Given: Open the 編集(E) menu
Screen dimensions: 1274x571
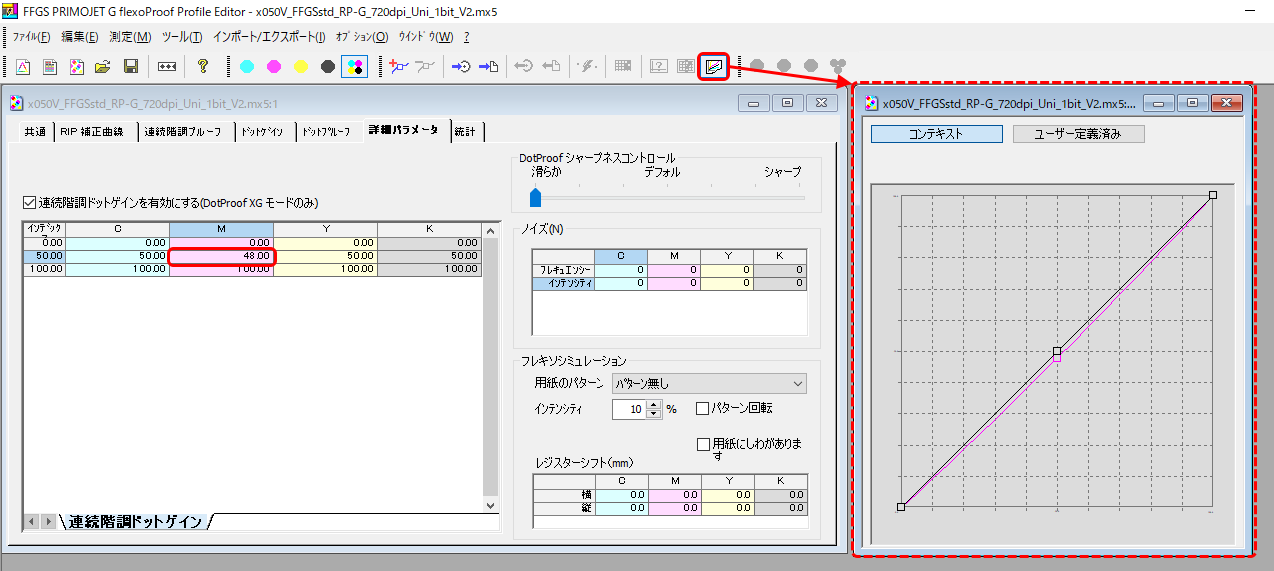Looking at the screenshot, I should (80, 37).
